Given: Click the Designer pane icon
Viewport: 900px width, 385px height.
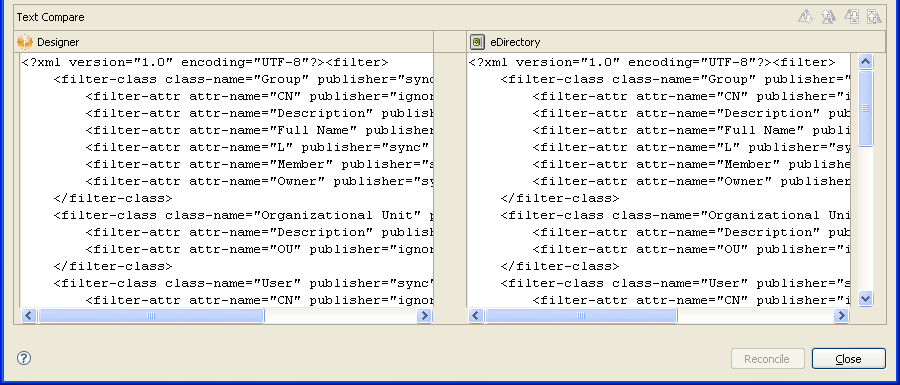Looking at the screenshot, I should coord(25,42).
